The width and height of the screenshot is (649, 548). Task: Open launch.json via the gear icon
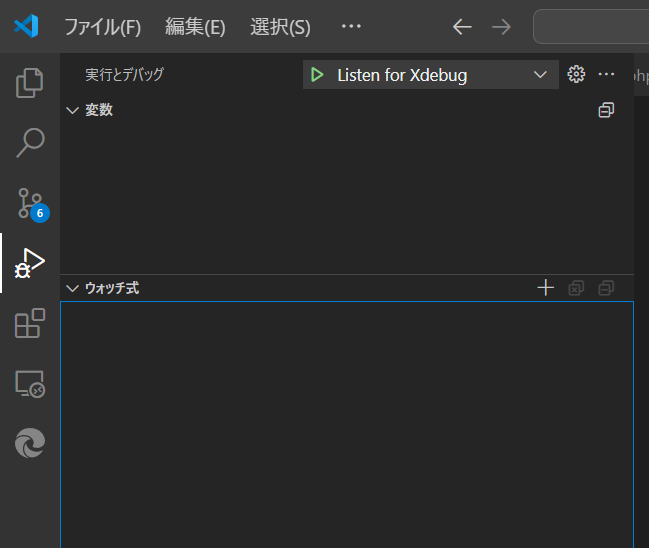tap(576, 75)
